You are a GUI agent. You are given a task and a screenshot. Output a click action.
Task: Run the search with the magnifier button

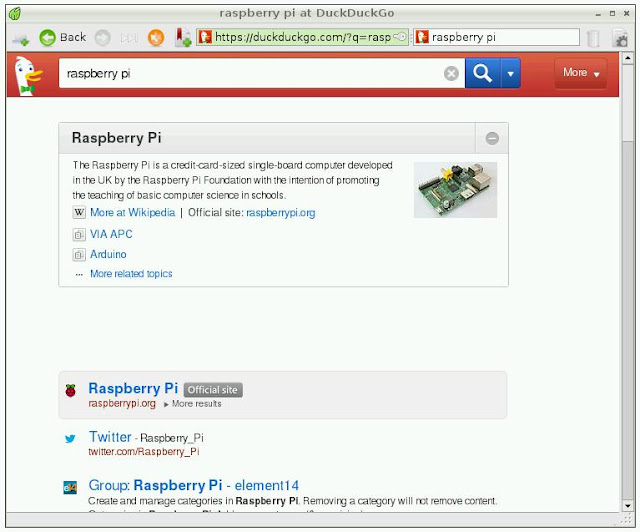(x=482, y=73)
